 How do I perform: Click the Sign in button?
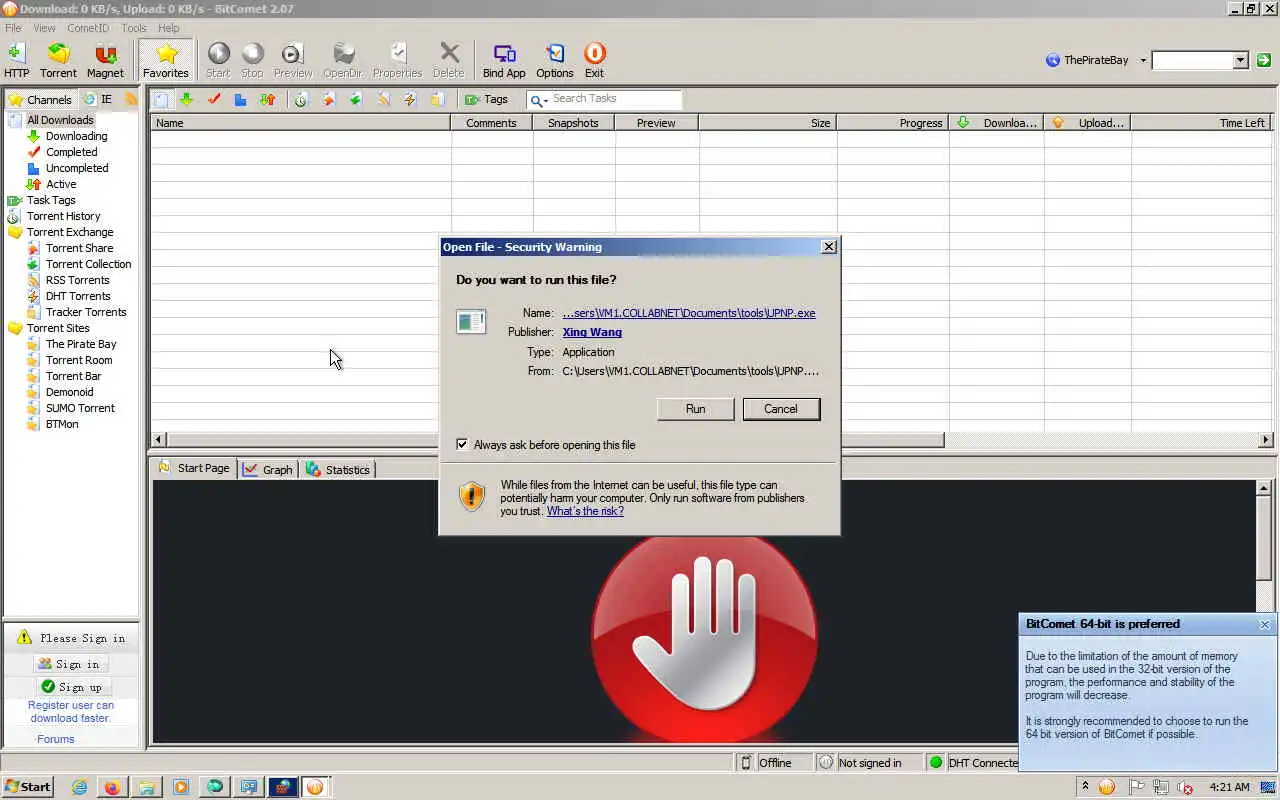click(70, 664)
